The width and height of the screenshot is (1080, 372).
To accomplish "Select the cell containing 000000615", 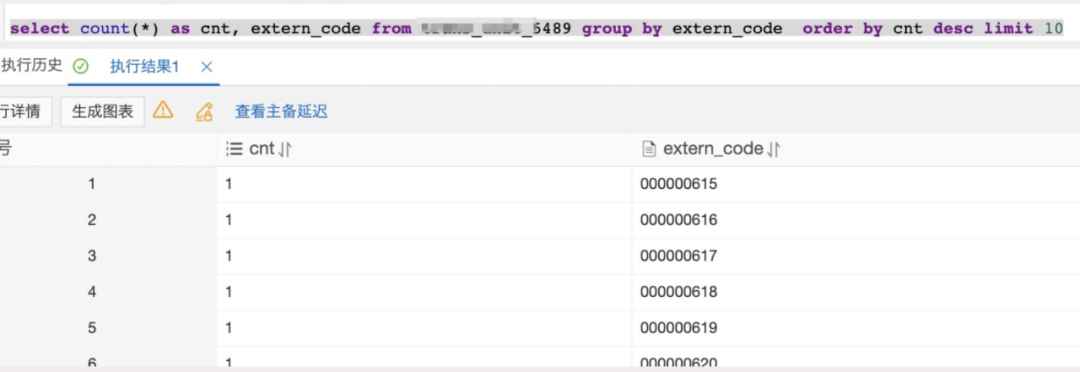I will tap(855, 184).
